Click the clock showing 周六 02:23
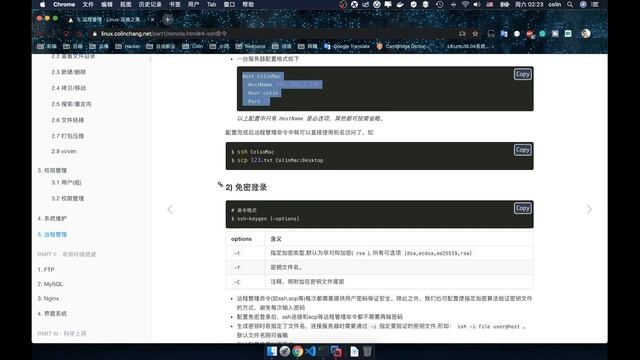The image size is (640, 360). tap(529, 4)
